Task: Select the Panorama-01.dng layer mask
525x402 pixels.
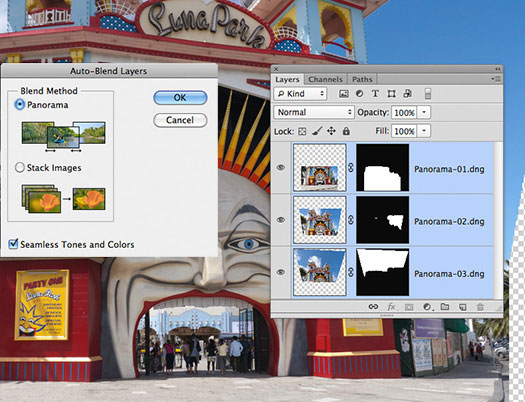Action: point(382,168)
